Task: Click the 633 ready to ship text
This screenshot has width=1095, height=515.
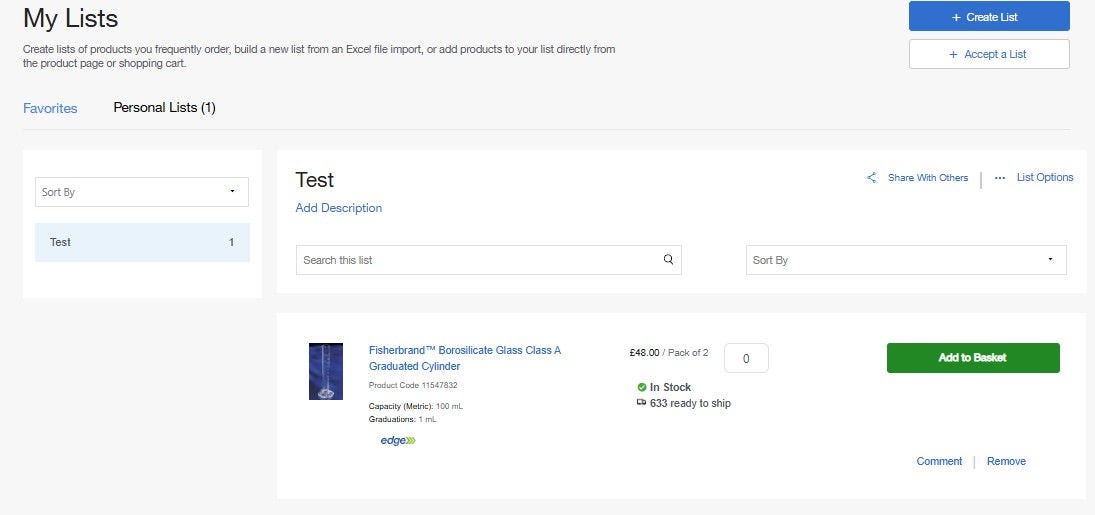Action: 690,403
